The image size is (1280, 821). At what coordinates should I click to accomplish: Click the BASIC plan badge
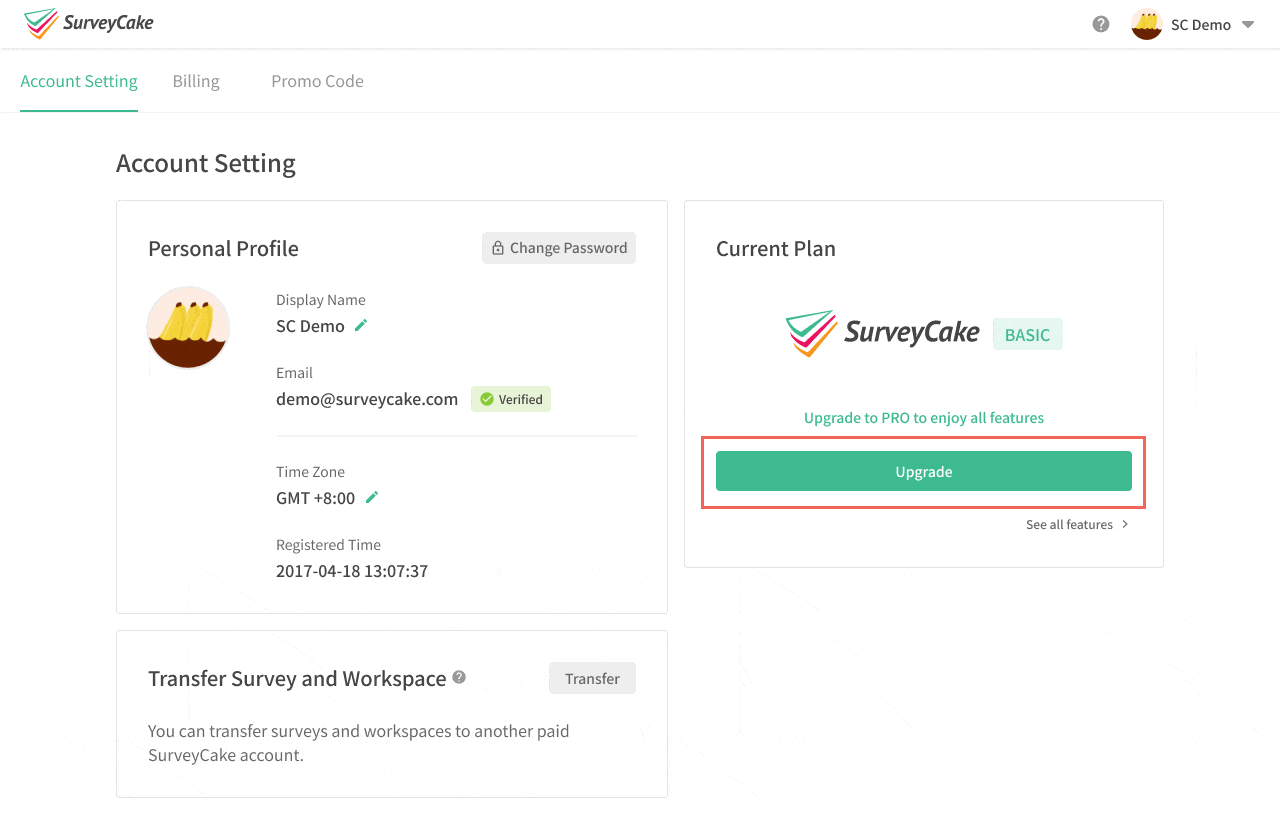1027,334
